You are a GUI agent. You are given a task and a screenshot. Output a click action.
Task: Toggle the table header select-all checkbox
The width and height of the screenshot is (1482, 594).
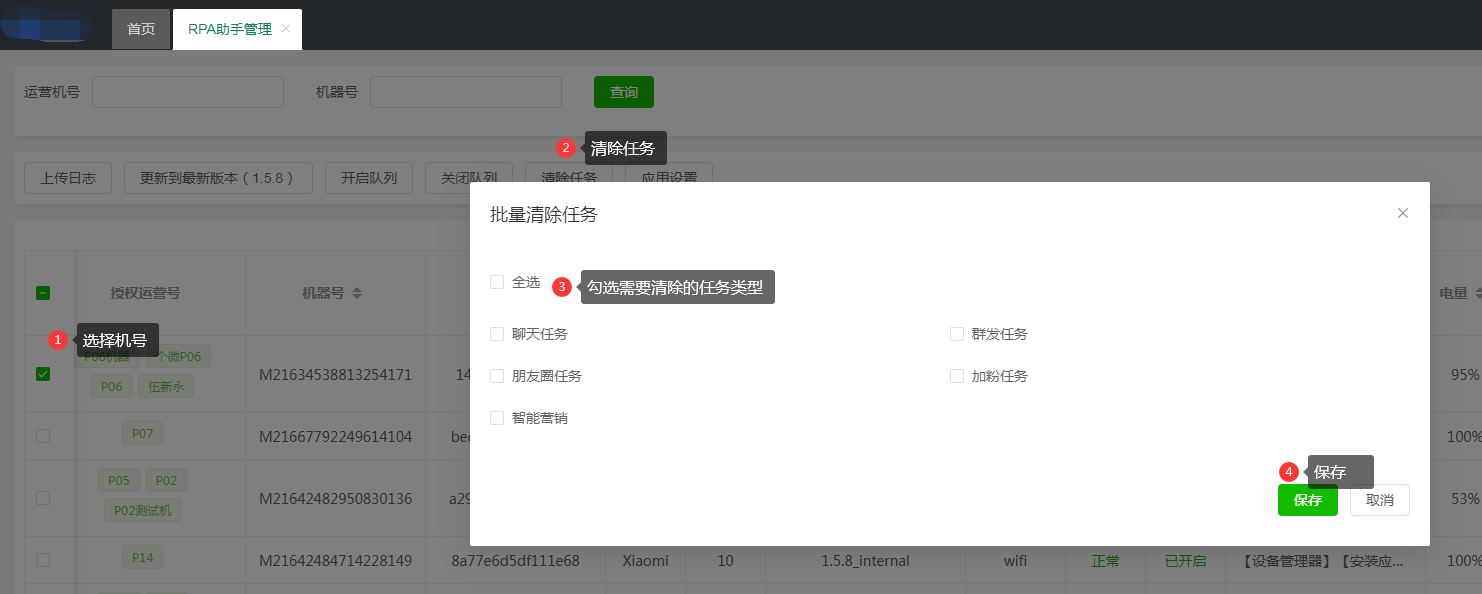pyautogui.click(x=43, y=293)
